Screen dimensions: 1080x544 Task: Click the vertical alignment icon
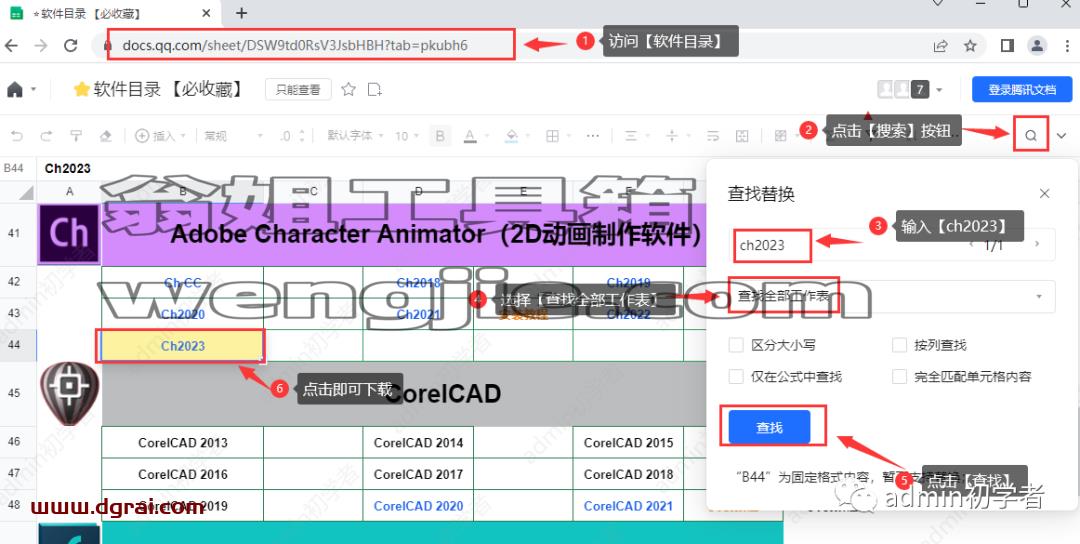point(672,136)
